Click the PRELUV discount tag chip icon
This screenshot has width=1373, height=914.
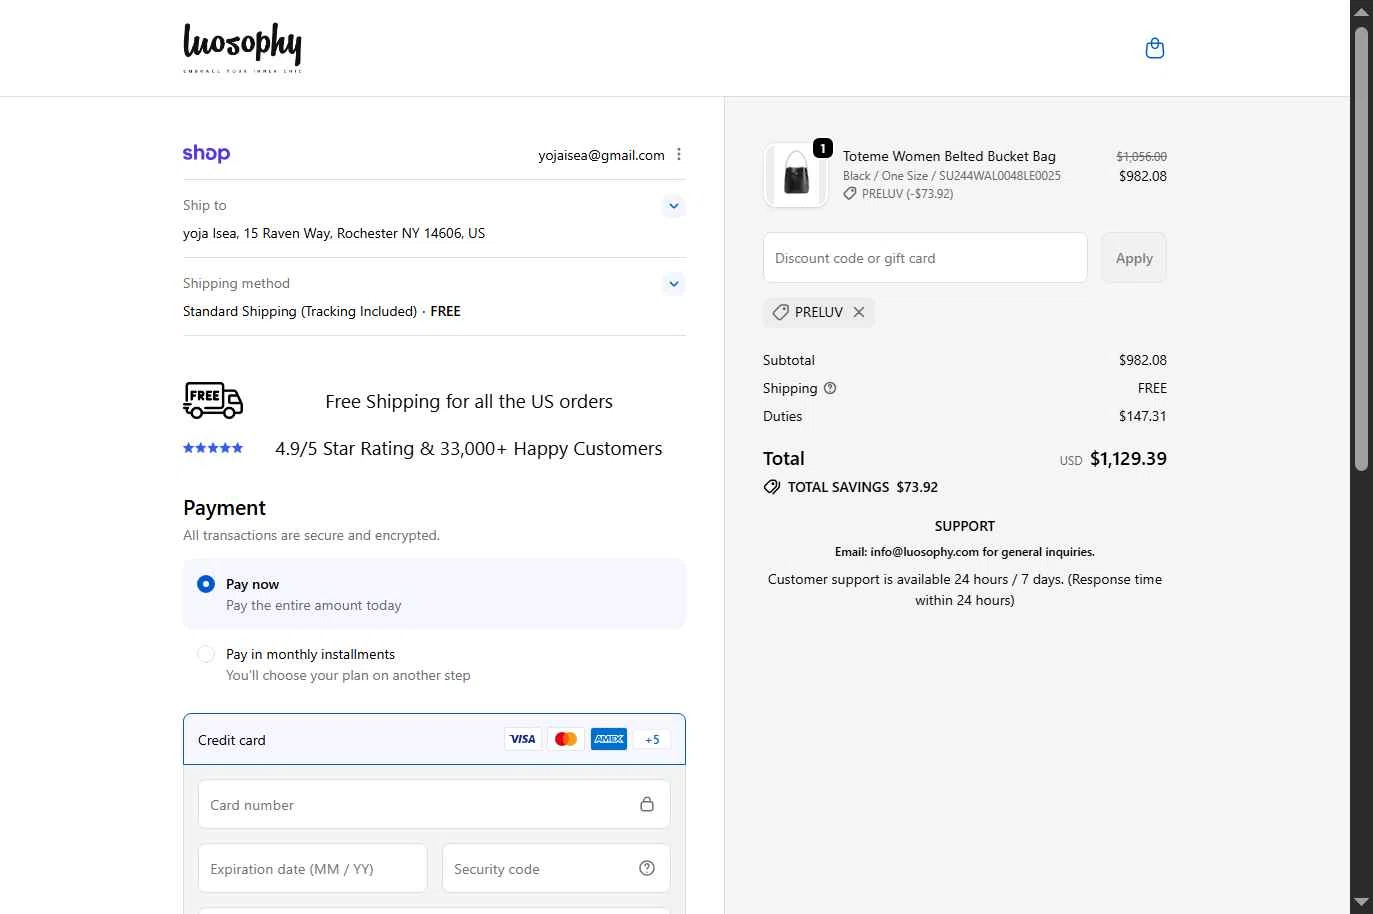tap(781, 312)
